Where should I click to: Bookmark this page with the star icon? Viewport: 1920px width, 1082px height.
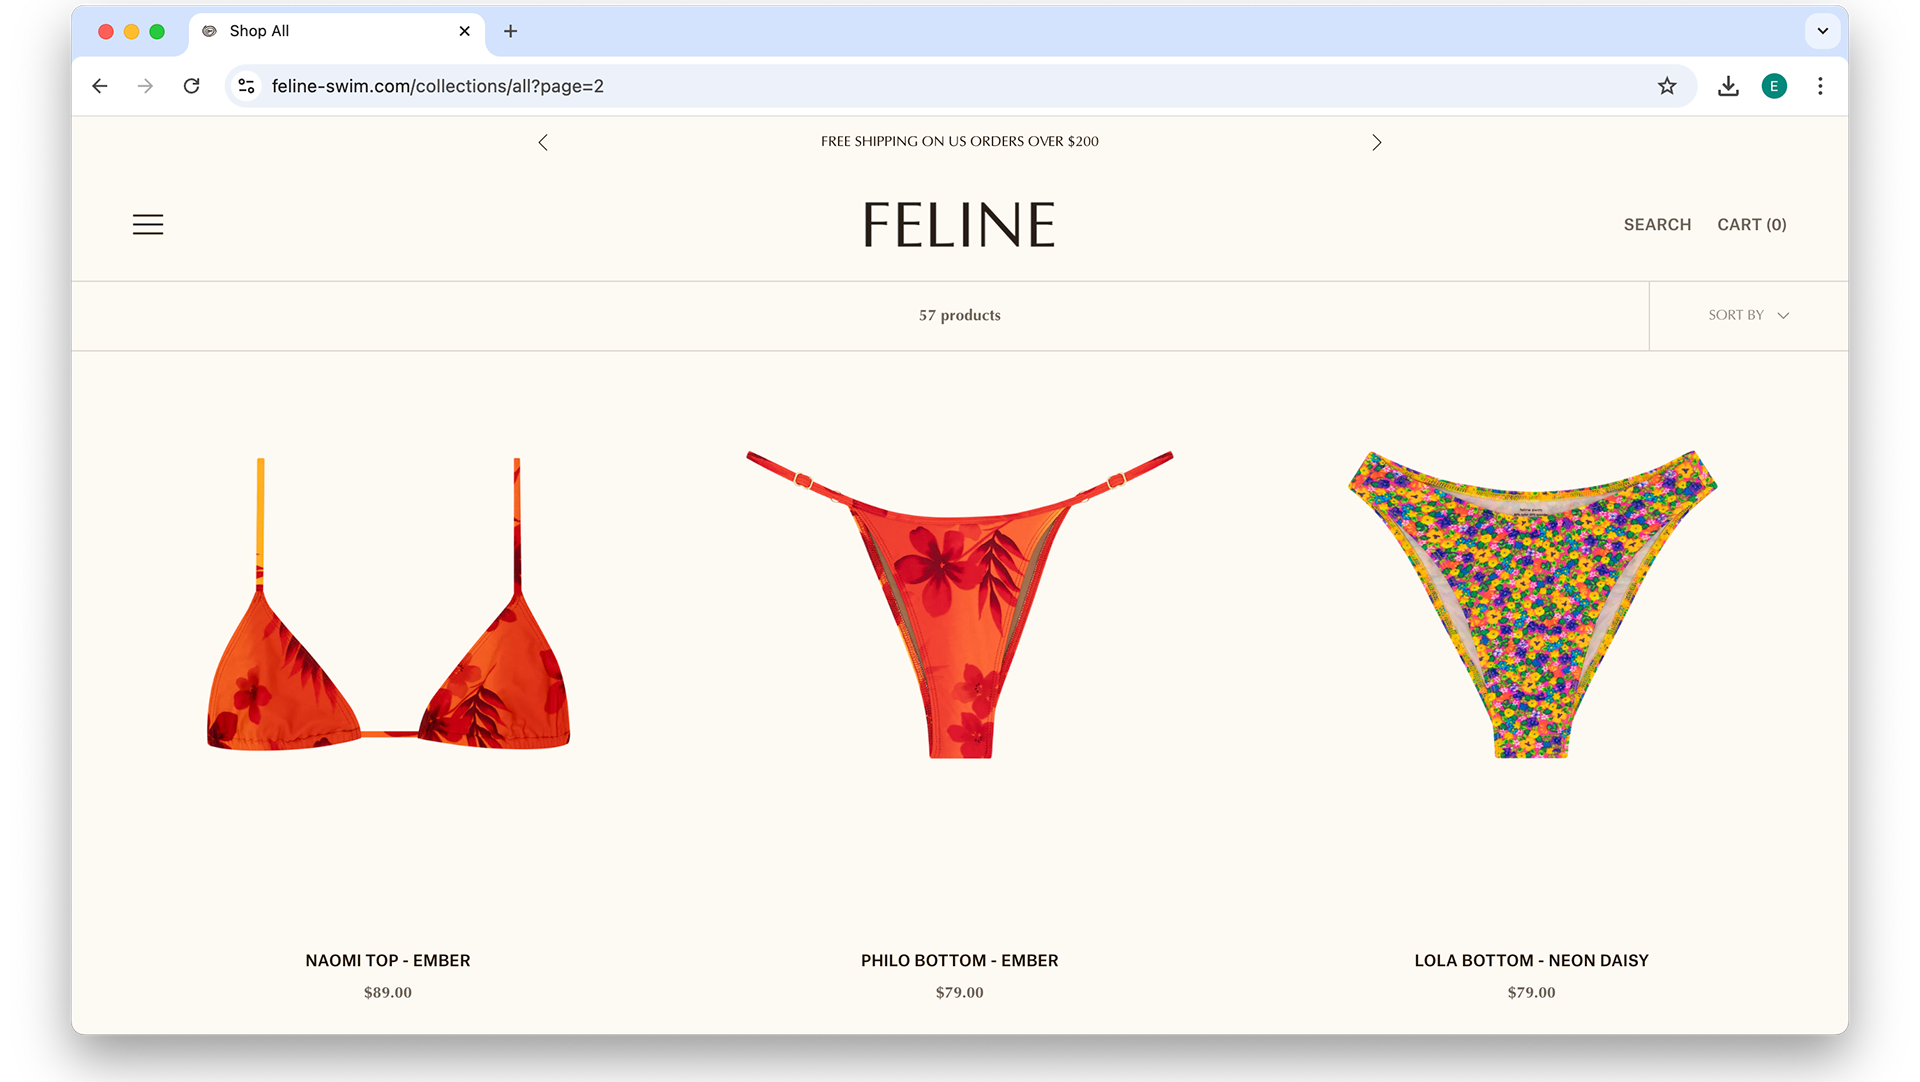(1667, 86)
